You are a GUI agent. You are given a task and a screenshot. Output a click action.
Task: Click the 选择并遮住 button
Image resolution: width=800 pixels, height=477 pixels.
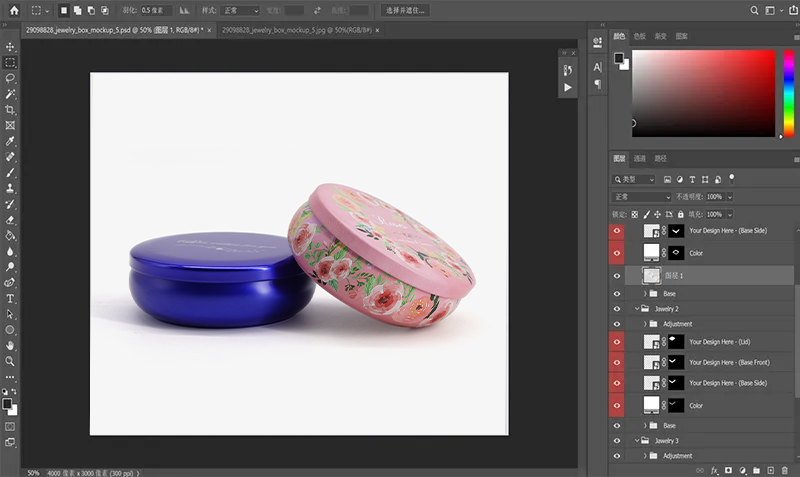click(406, 10)
